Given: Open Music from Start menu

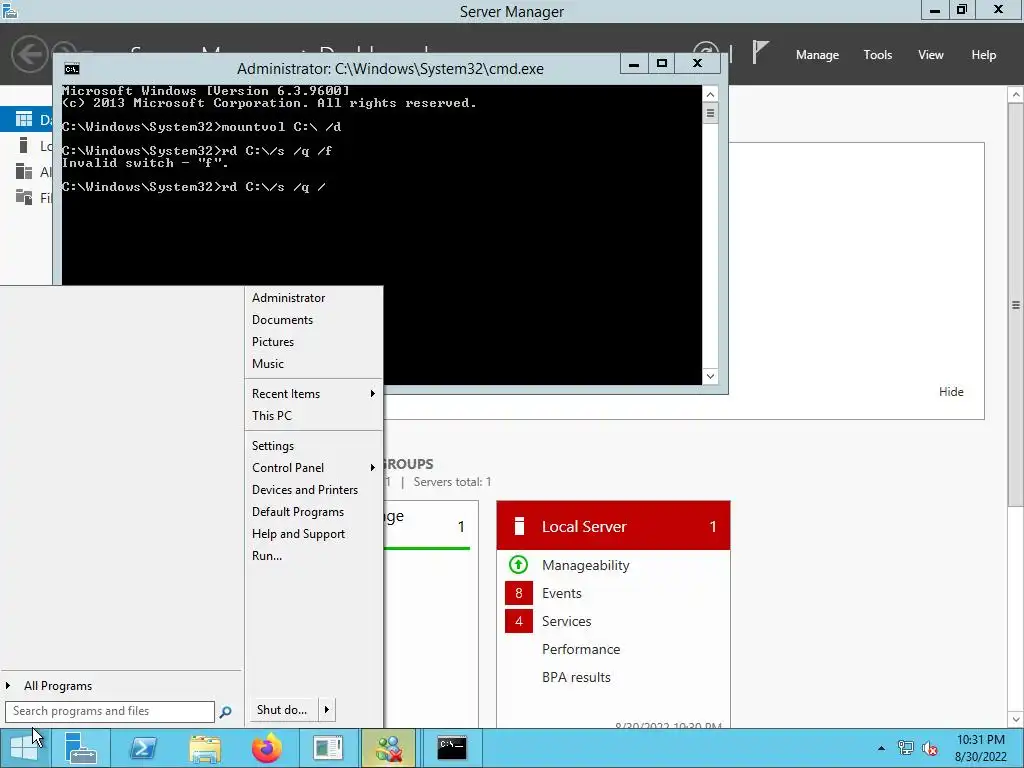Looking at the screenshot, I should (313, 364).
